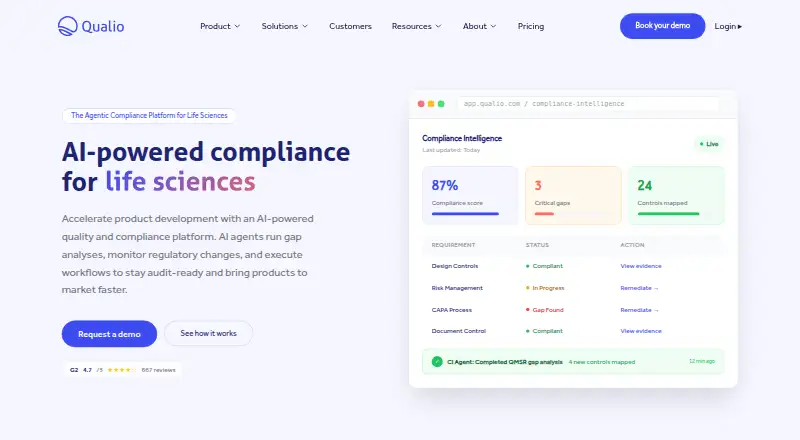
Task: Open the Login link
Action: (x=728, y=26)
